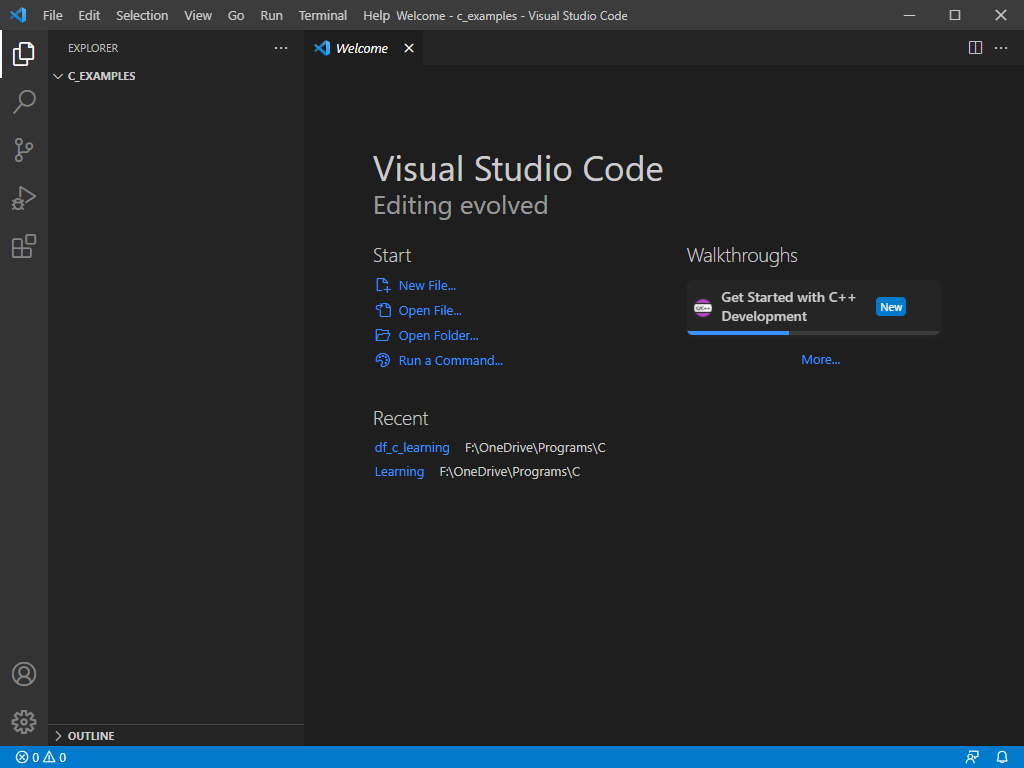The width and height of the screenshot is (1024, 768).
Task: Open the Explorer view in activity bar
Action: click(x=24, y=54)
